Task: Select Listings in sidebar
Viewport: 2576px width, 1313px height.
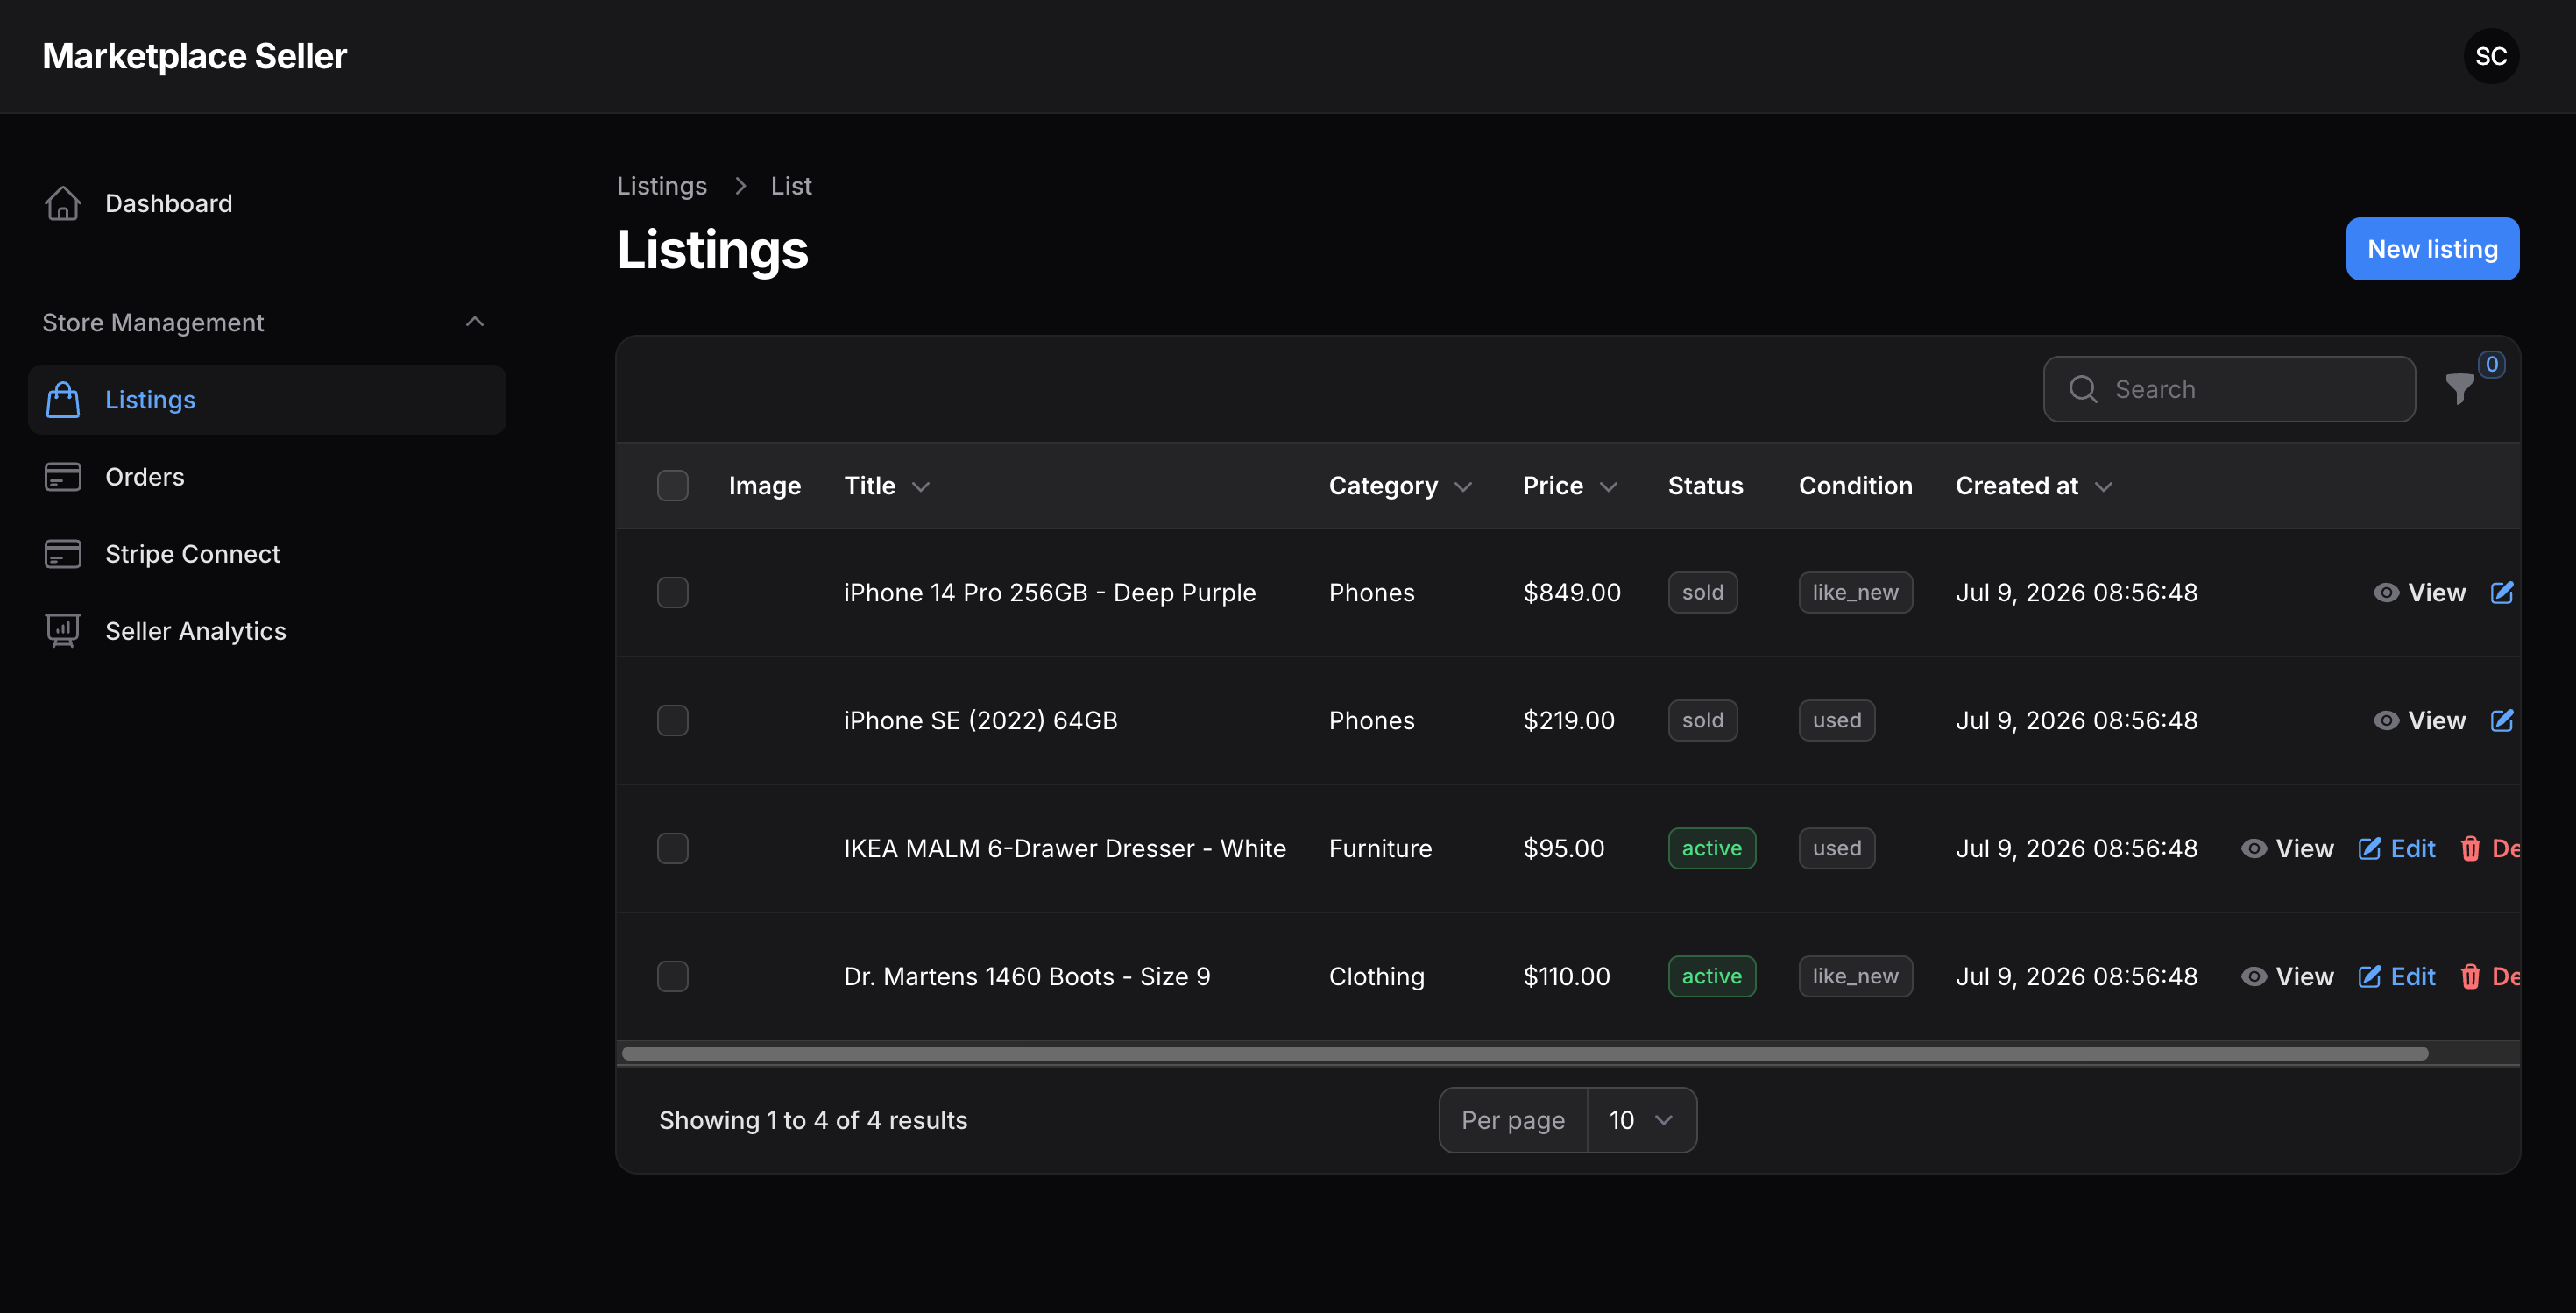Action: point(266,399)
